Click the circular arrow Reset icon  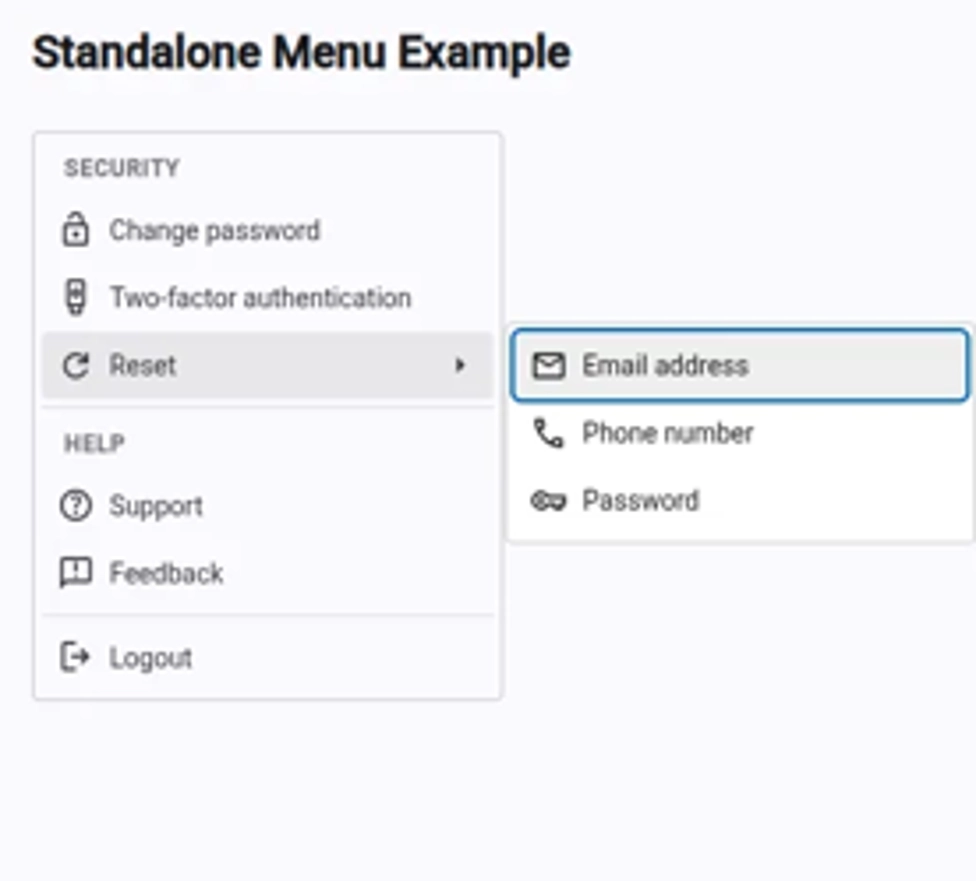point(75,366)
